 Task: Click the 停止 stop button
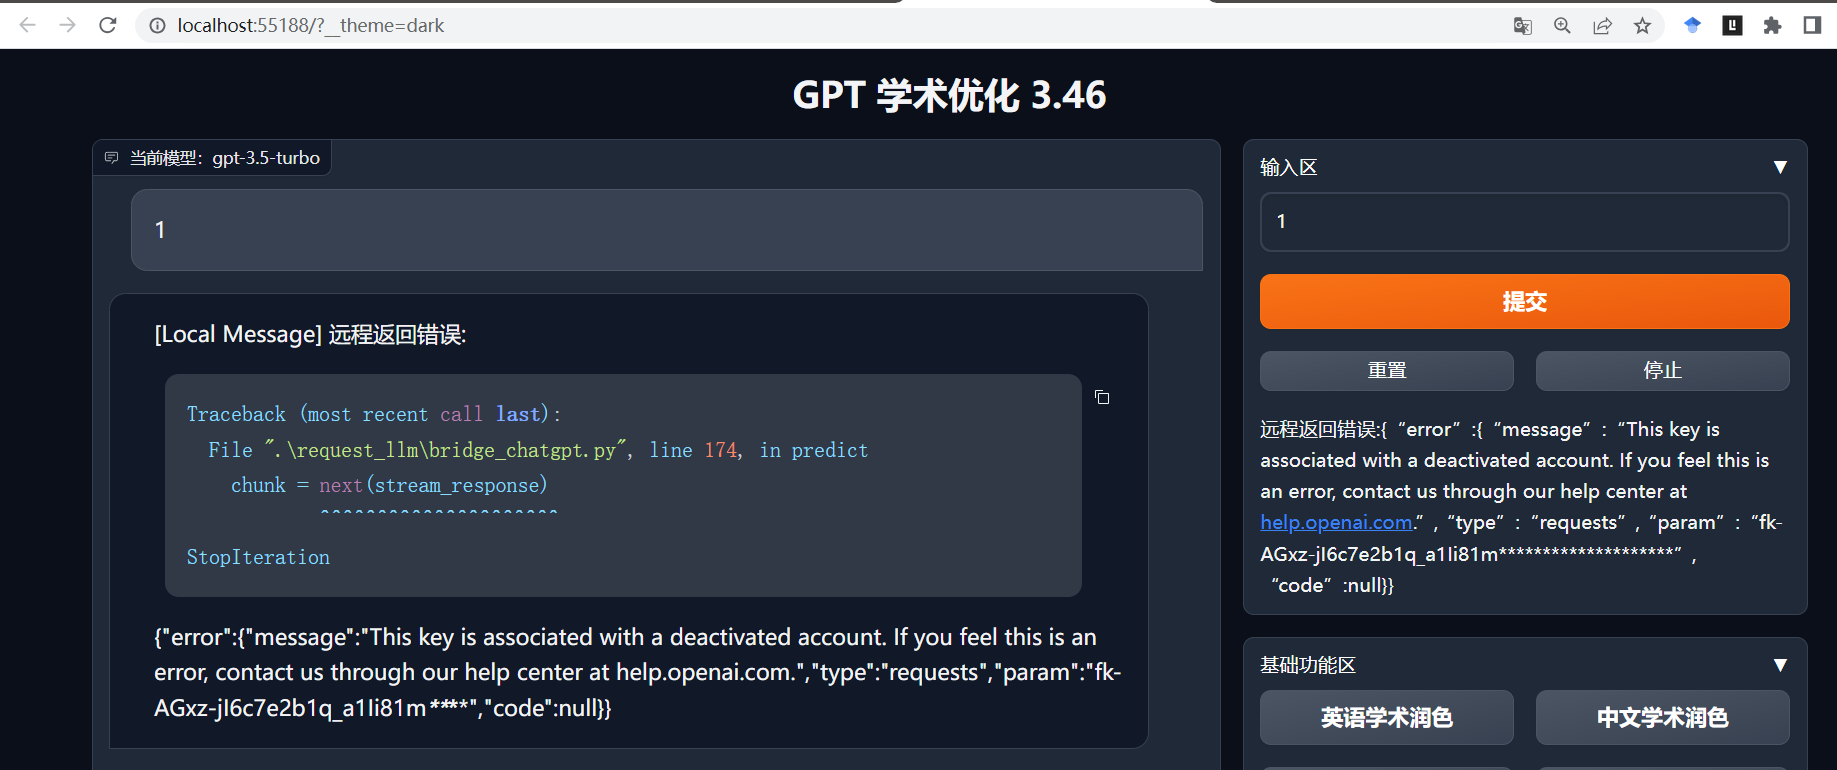click(x=1662, y=370)
